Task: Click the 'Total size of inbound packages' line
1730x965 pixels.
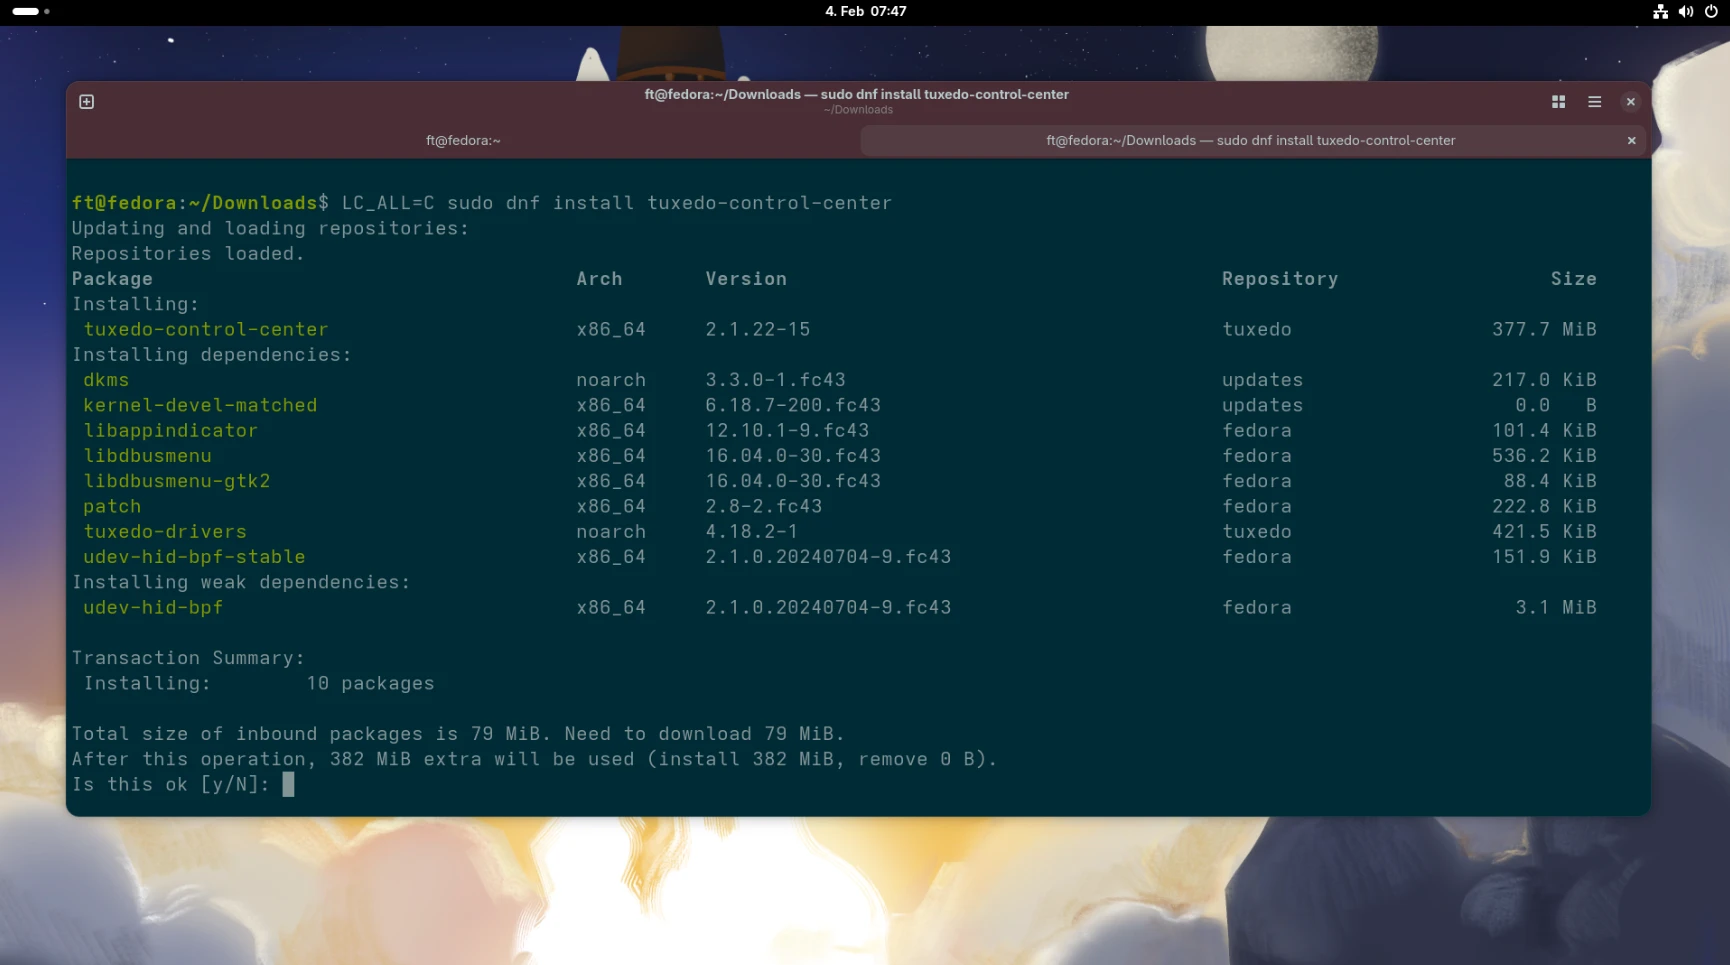Action: point(458,734)
